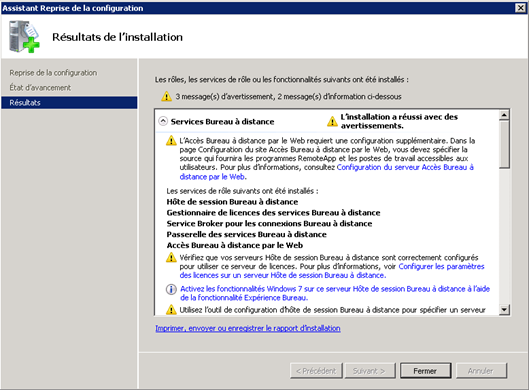
Task: Click Hôte de session Bureau à distance text
Action: coord(232,202)
